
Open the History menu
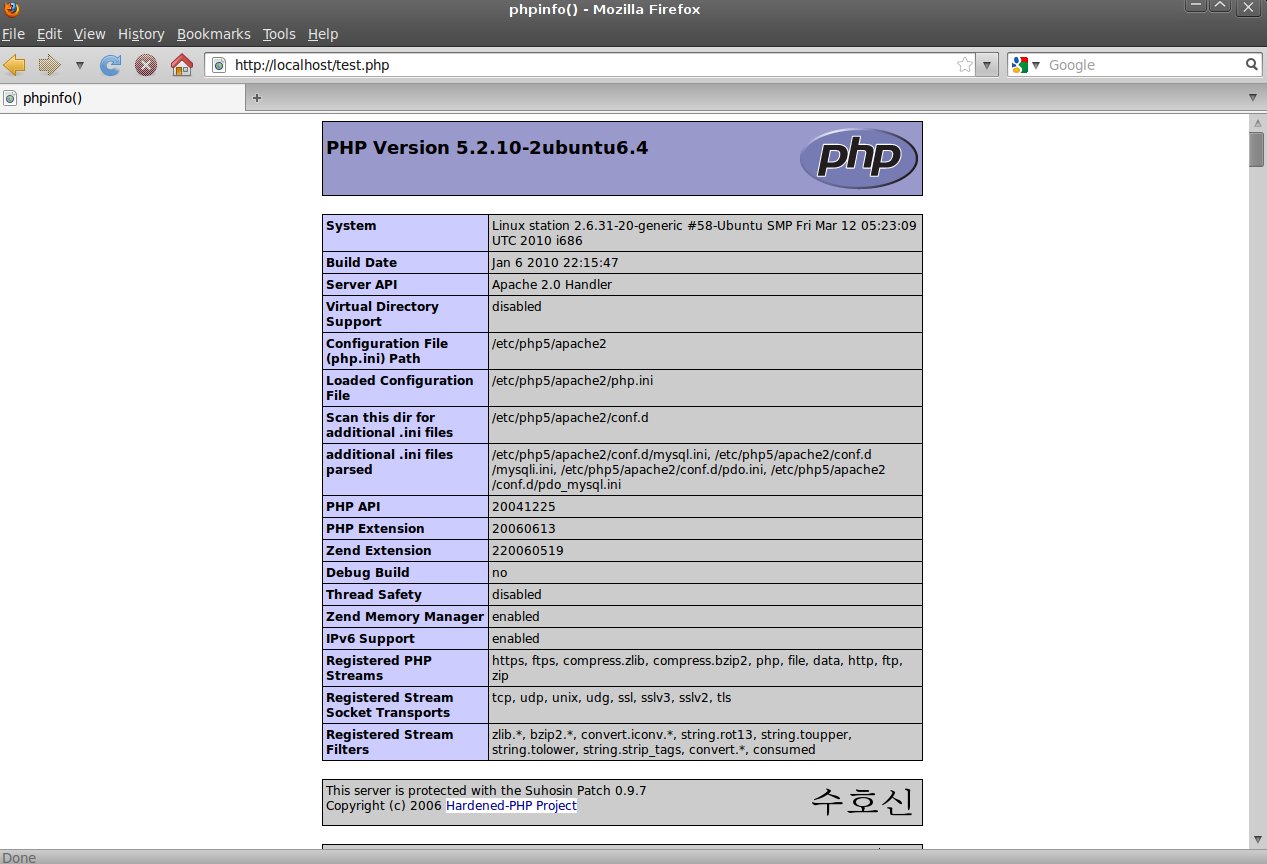tap(141, 34)
